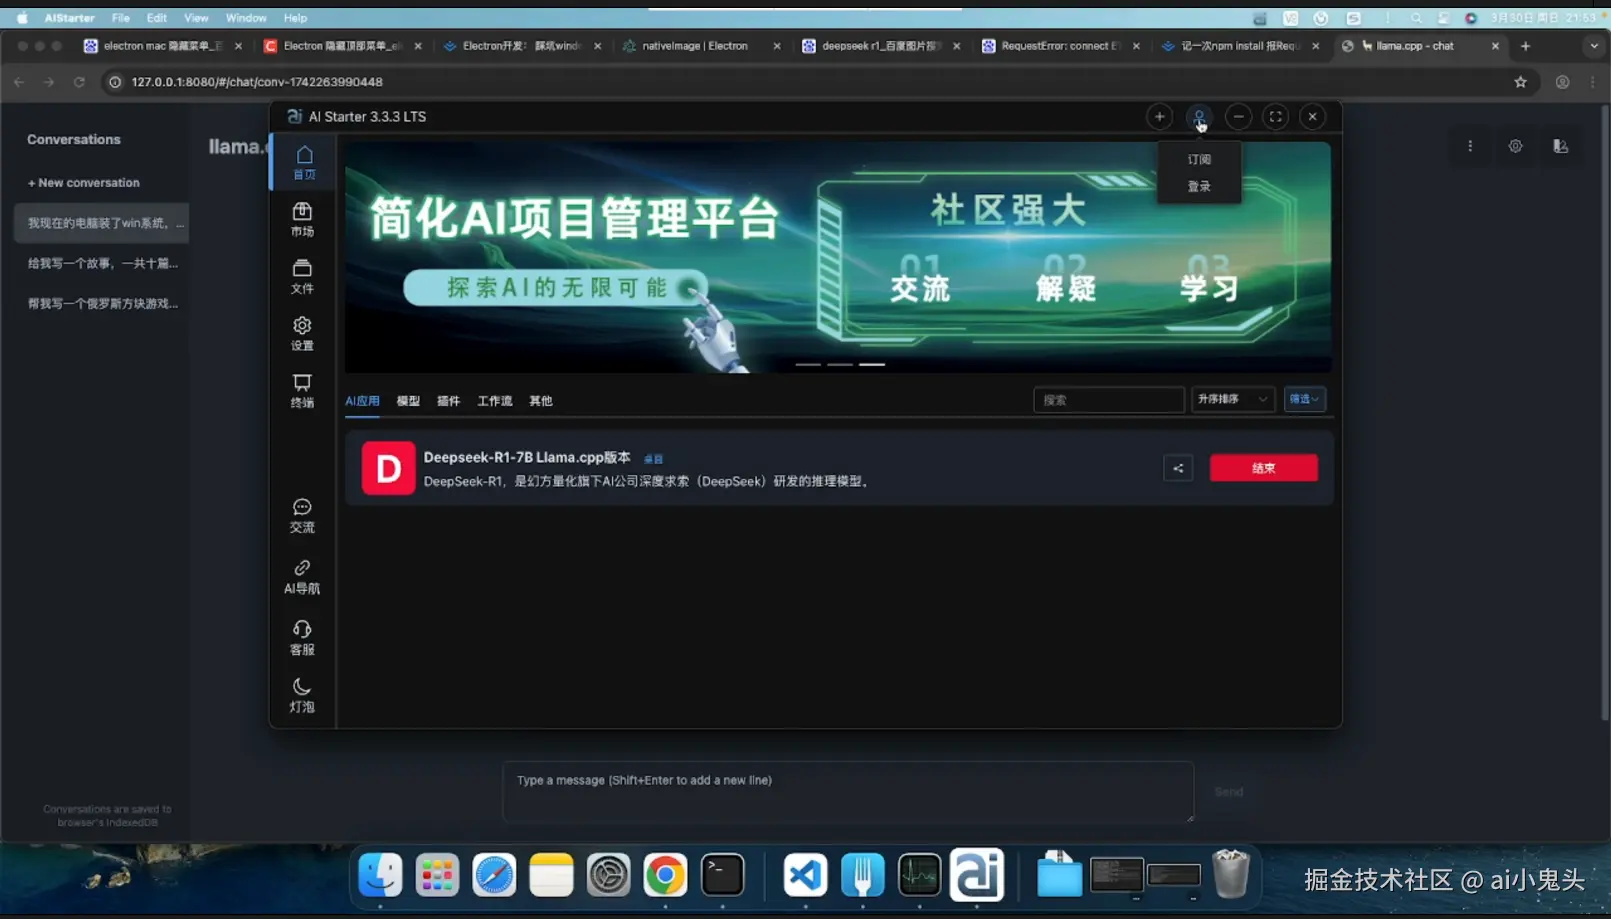1611x919 pixels.
Task: Click the browser address bar URL
Action: point(257,82)
